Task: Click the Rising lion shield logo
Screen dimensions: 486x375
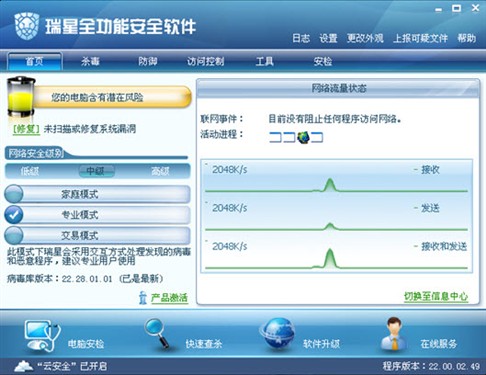Action: (27, 26)
